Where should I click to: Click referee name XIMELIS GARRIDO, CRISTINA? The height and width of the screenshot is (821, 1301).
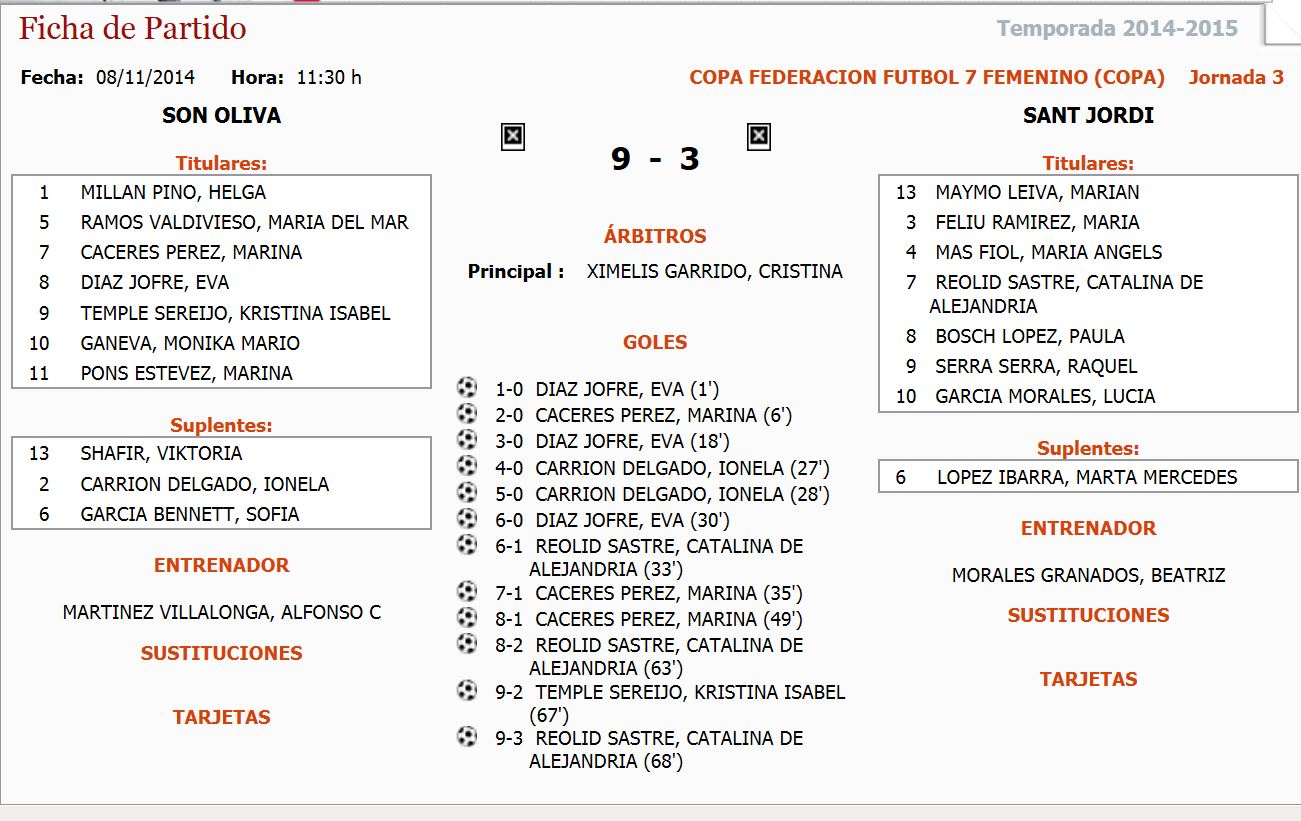pyautogui.click(x=714, y=271)
